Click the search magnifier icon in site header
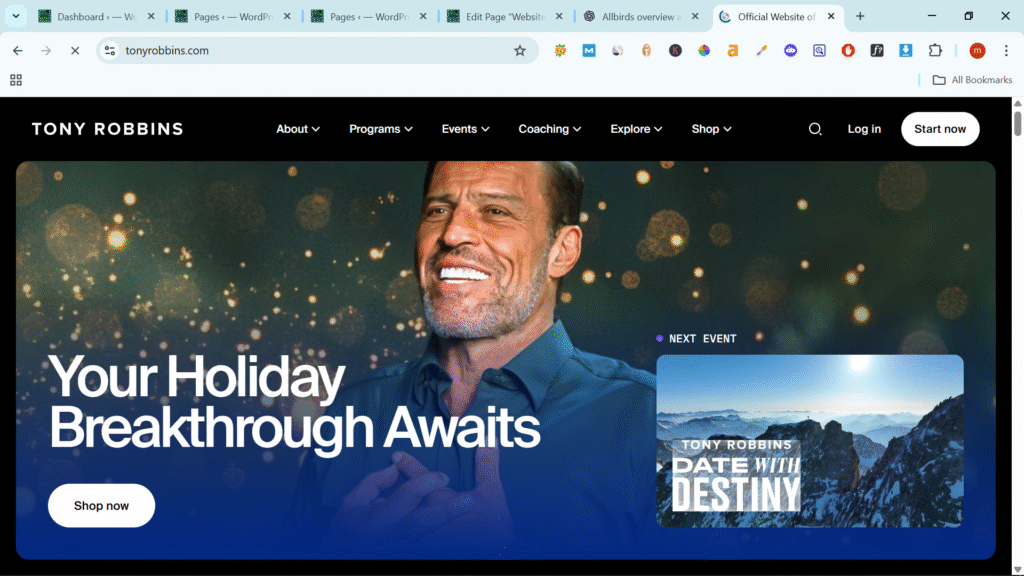 pyautogui.click(x=815, y=129)
